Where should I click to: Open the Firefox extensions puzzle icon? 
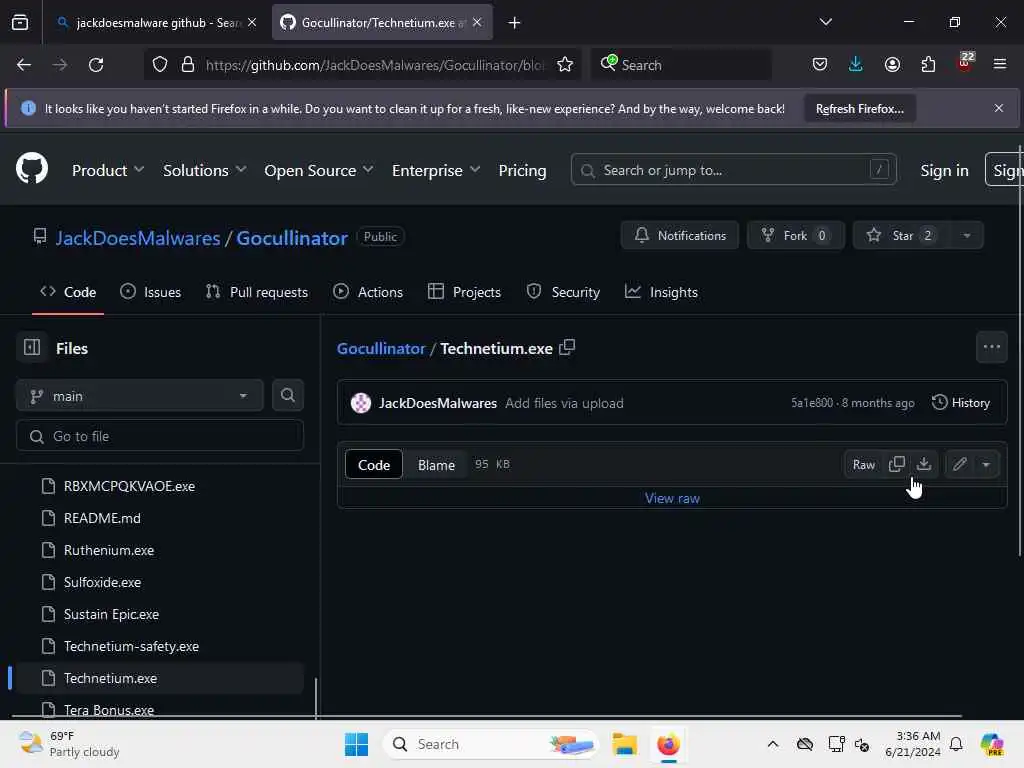pos(928,65)
